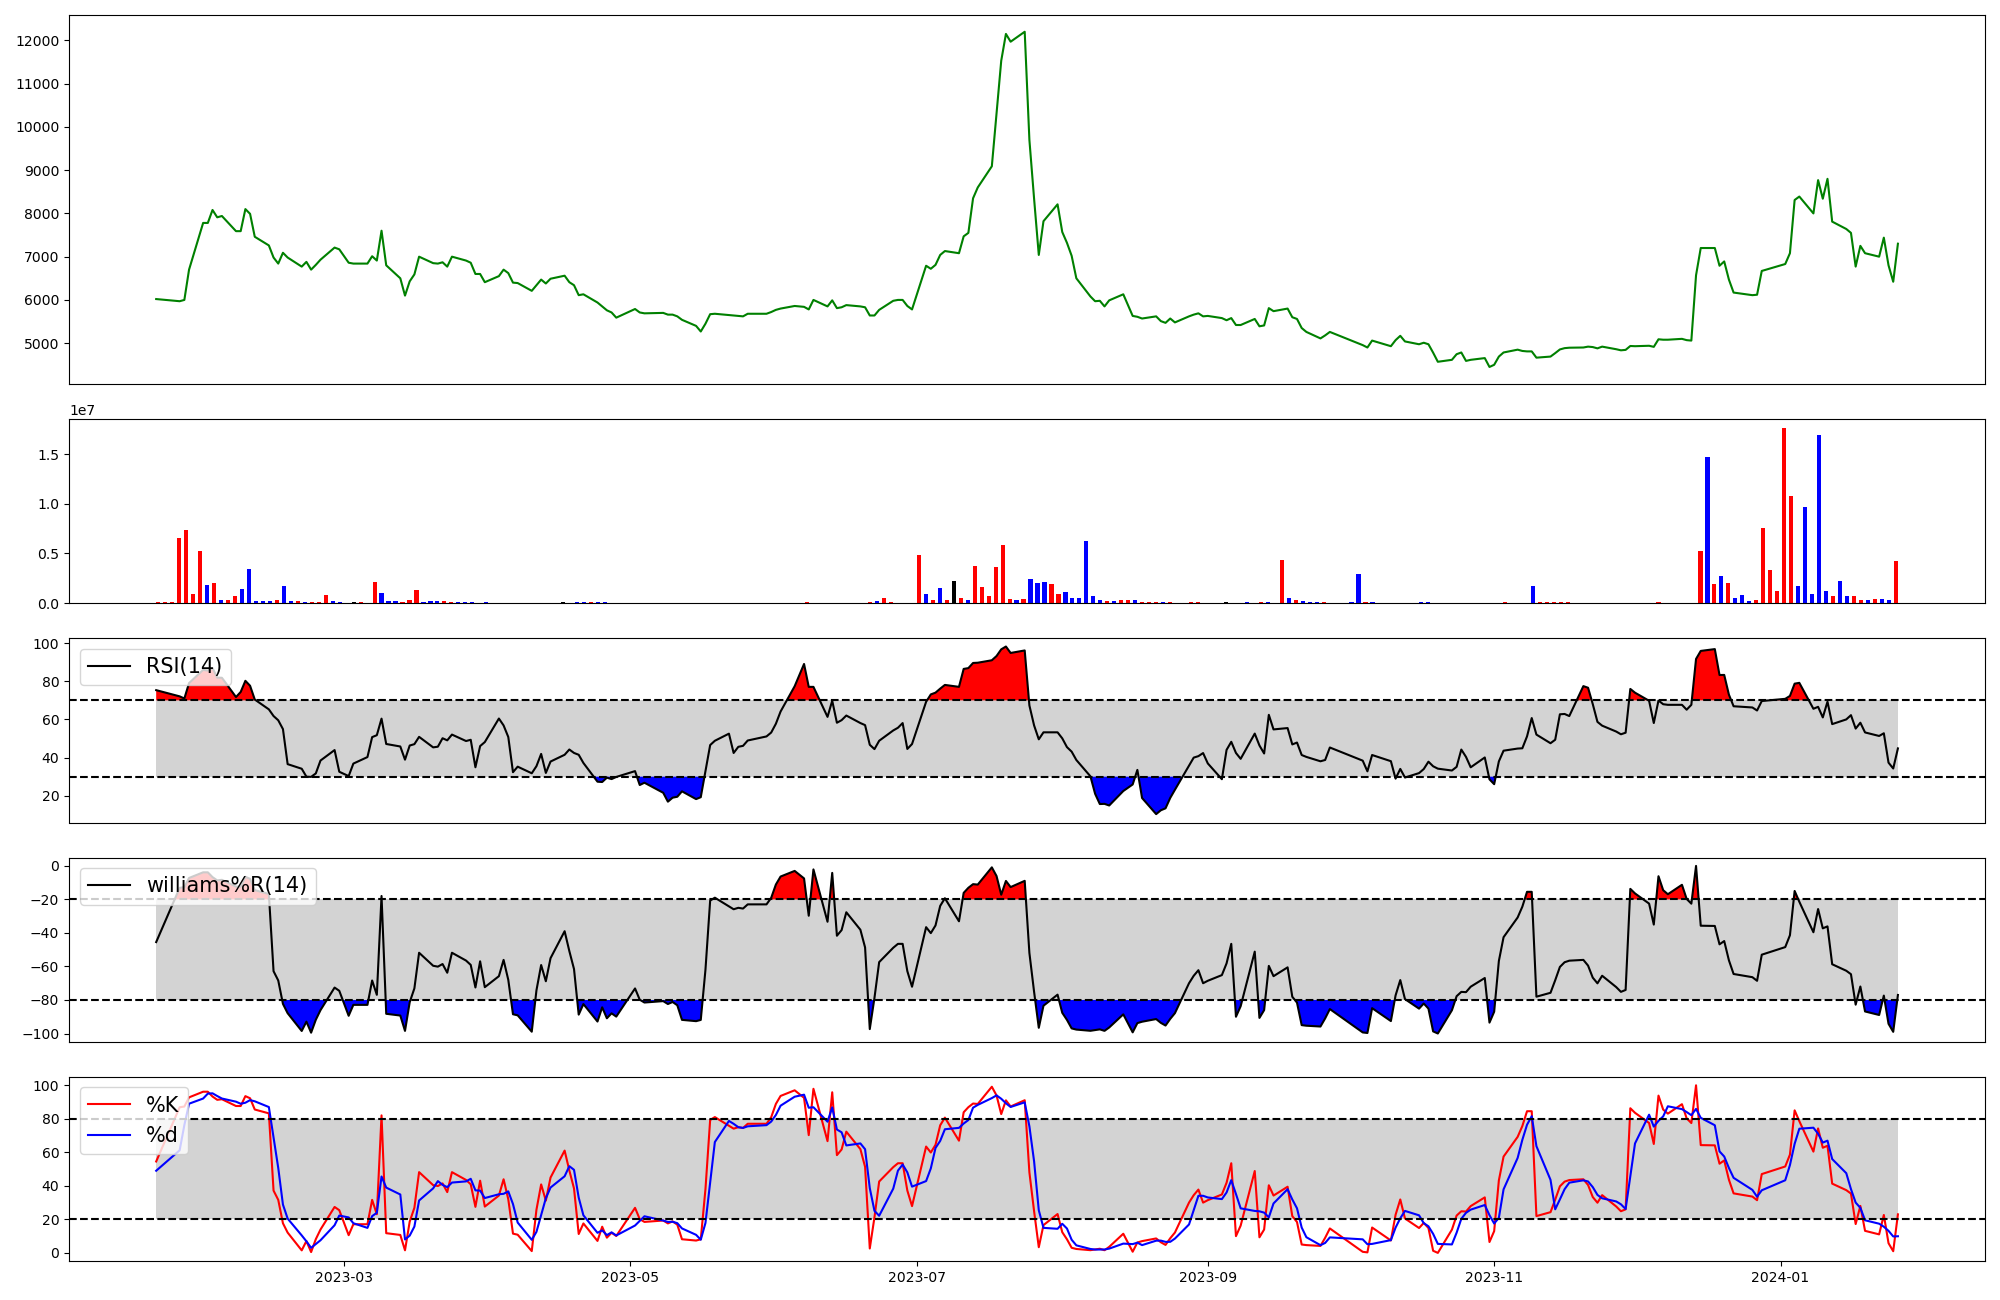The width and height of the screenshot is (2000, 1300).
Task: Click the 1.5 tick on volume axis
Action: (50, 455)
